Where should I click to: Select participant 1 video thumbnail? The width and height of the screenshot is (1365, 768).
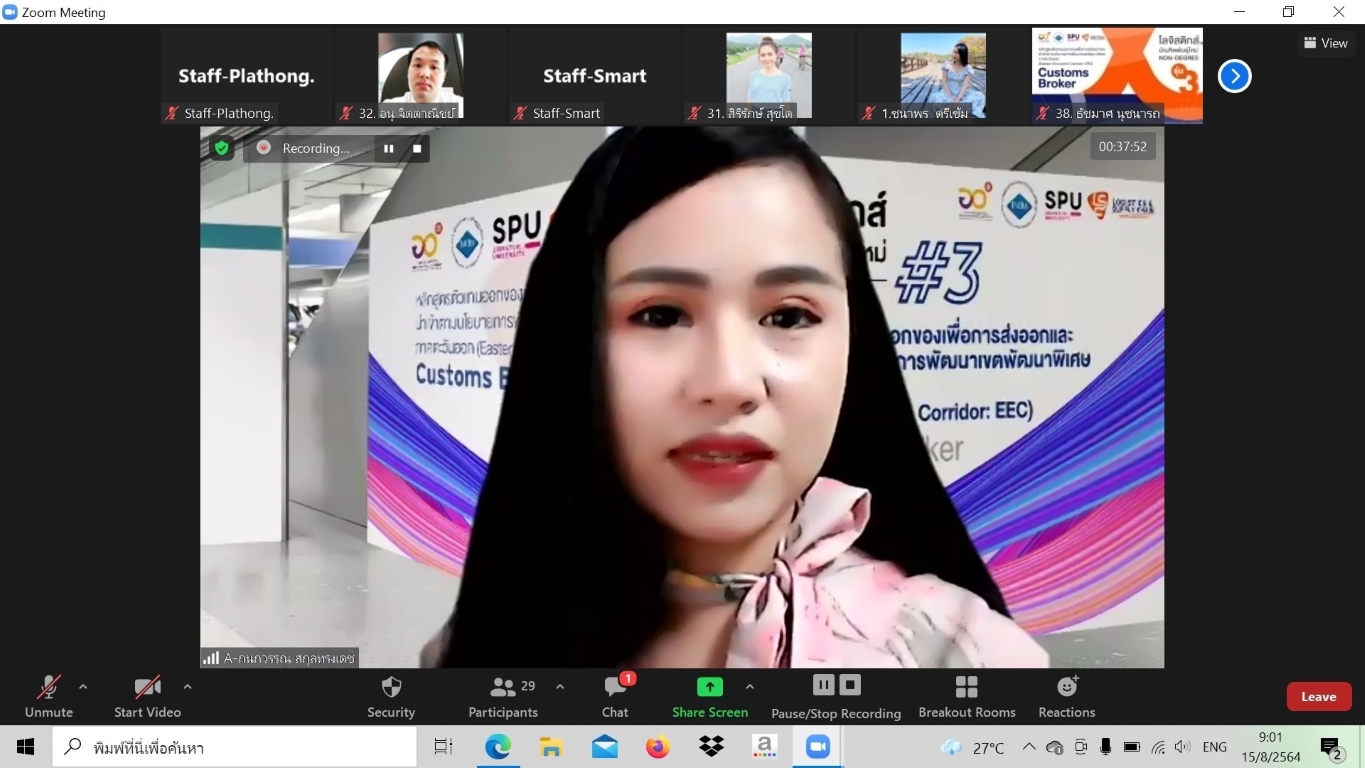[x=943, y=76]
